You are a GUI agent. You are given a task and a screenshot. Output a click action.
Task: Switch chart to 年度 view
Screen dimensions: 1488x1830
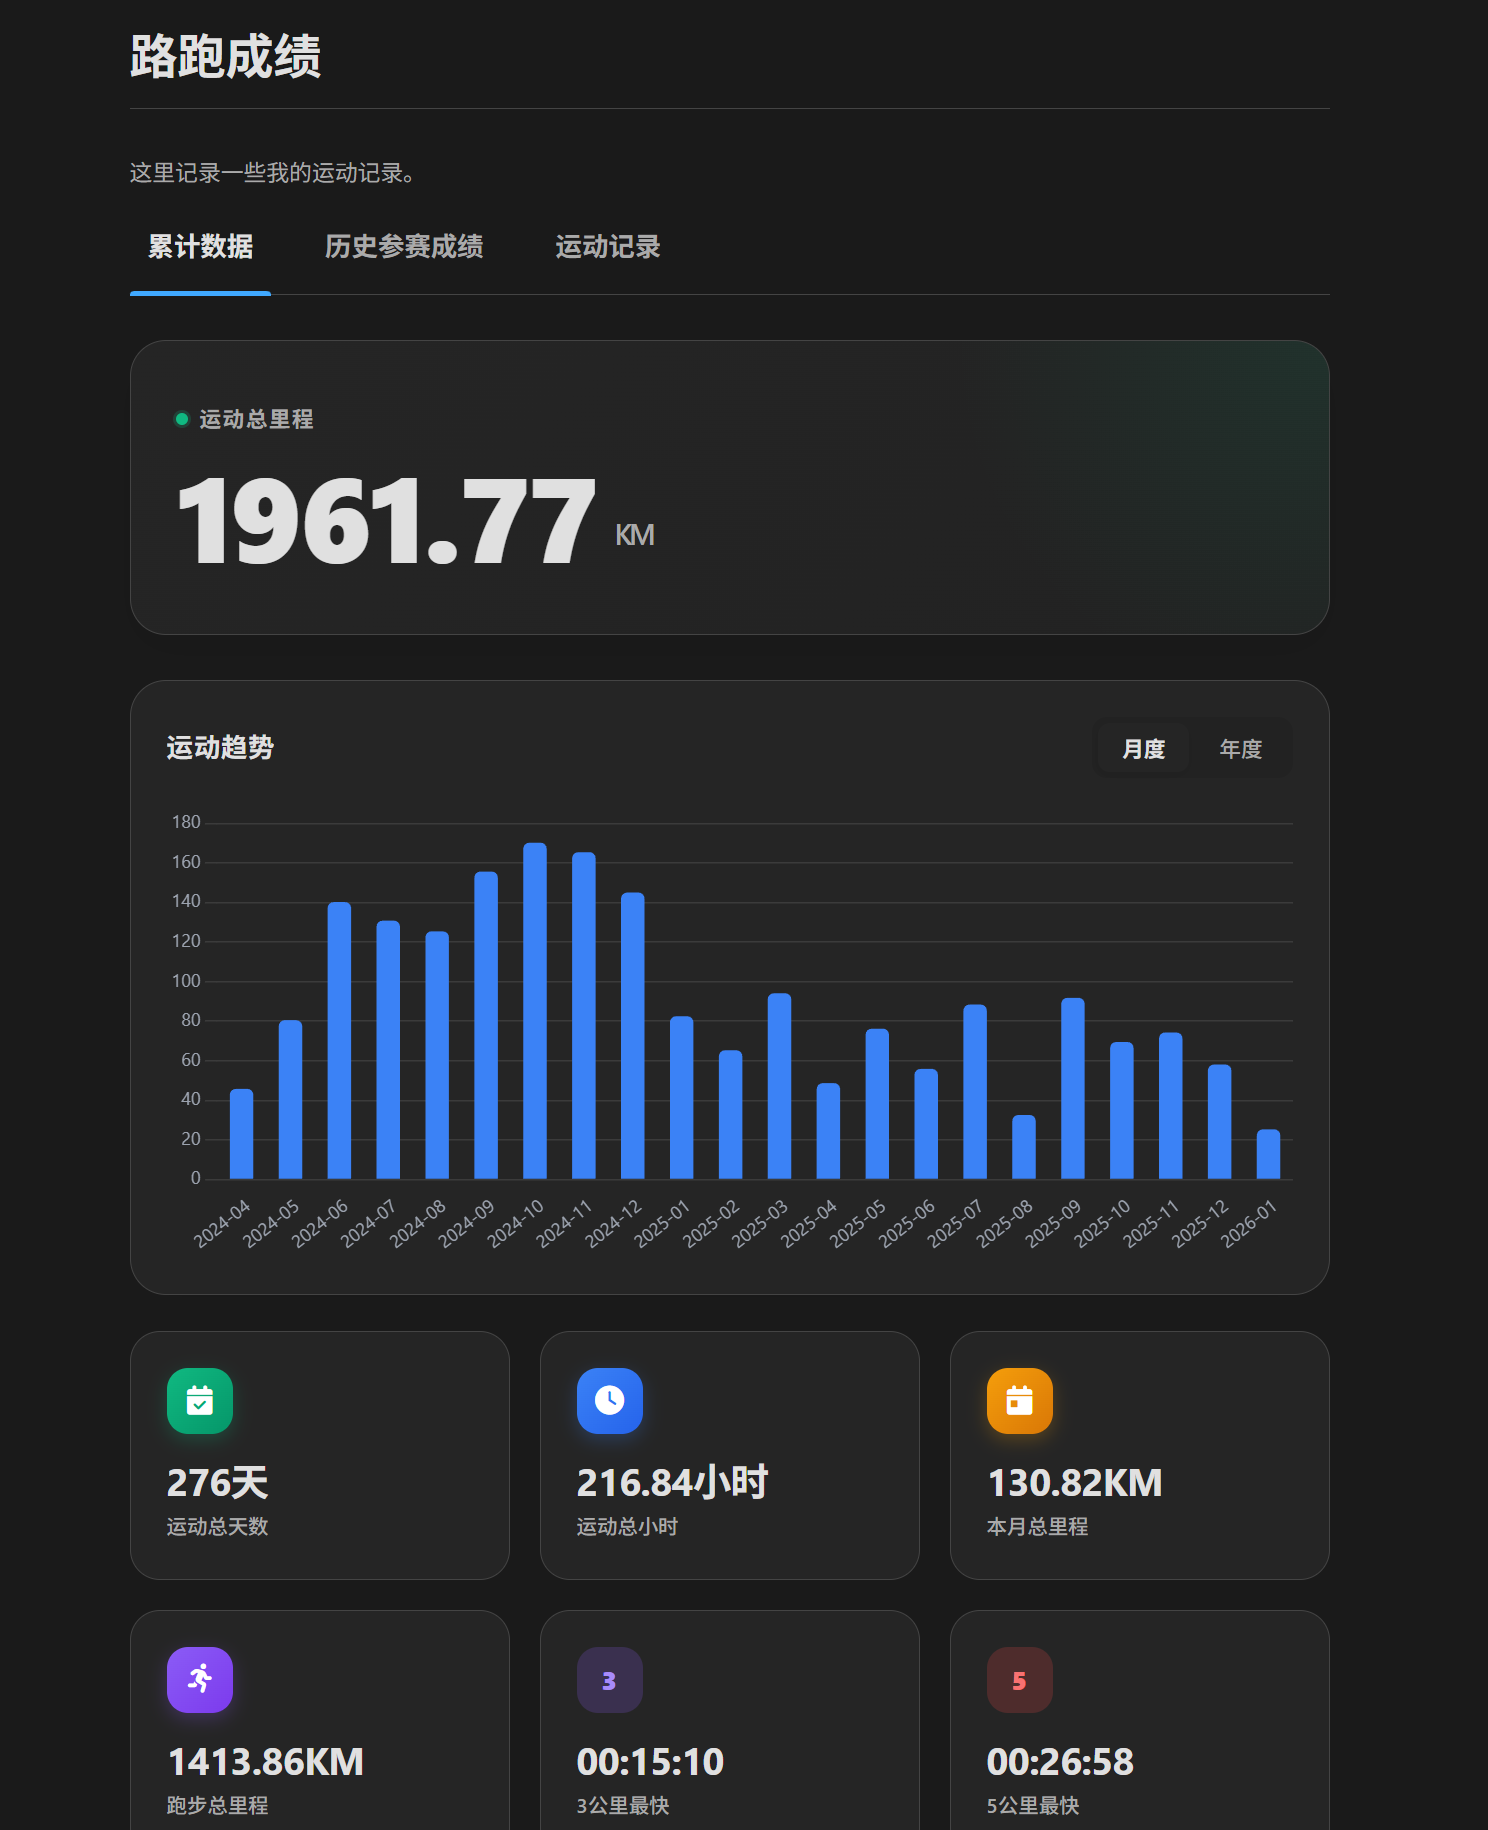(x=1240, y=749)
